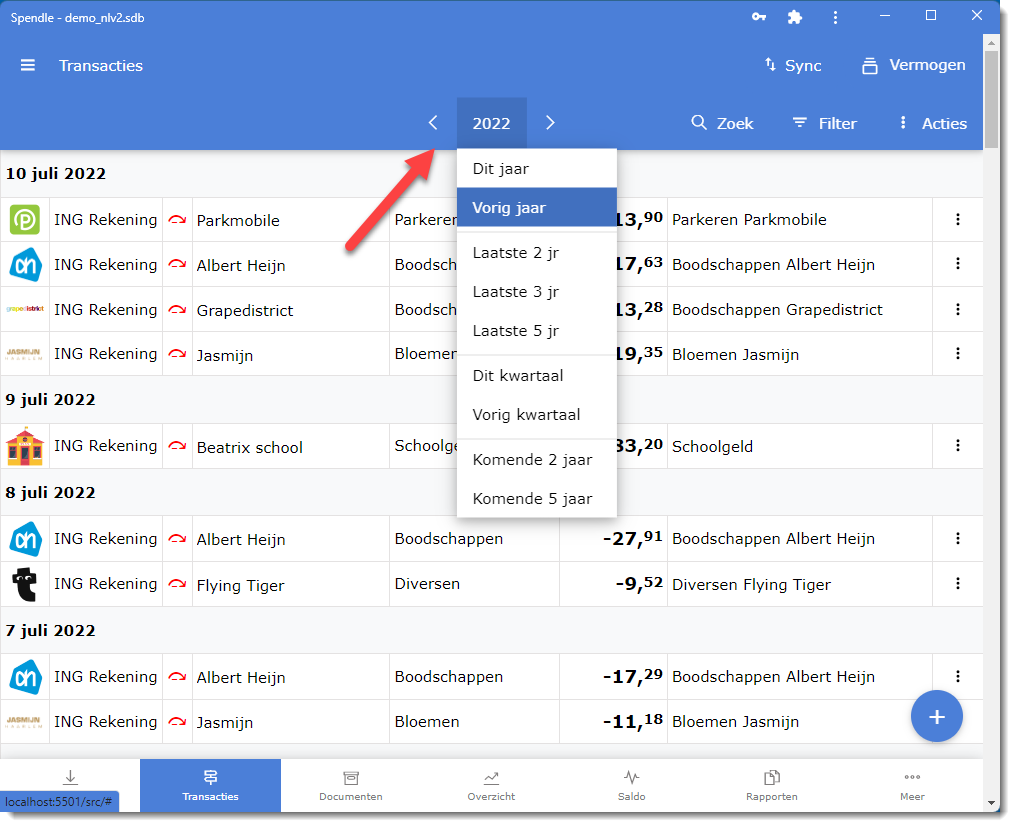The height and width of the screenshot is (827, 1015).
Task: Choose 'Komende 5 jaar' period
Action: tap(537, 499)
